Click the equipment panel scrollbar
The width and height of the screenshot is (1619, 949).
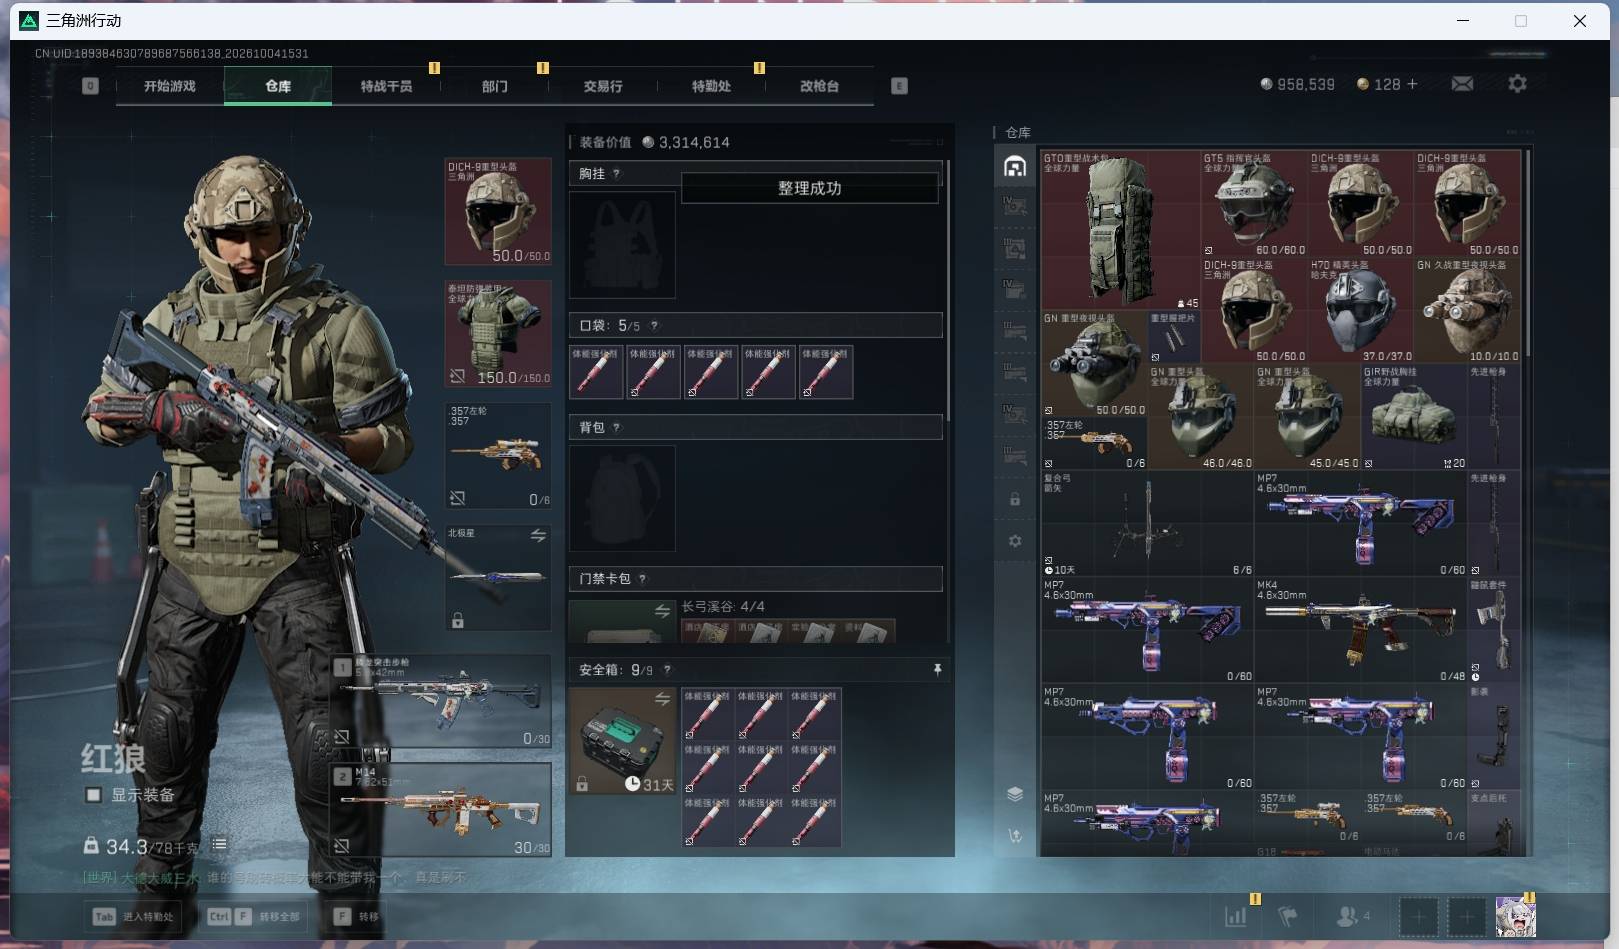(x=948, y=290)
